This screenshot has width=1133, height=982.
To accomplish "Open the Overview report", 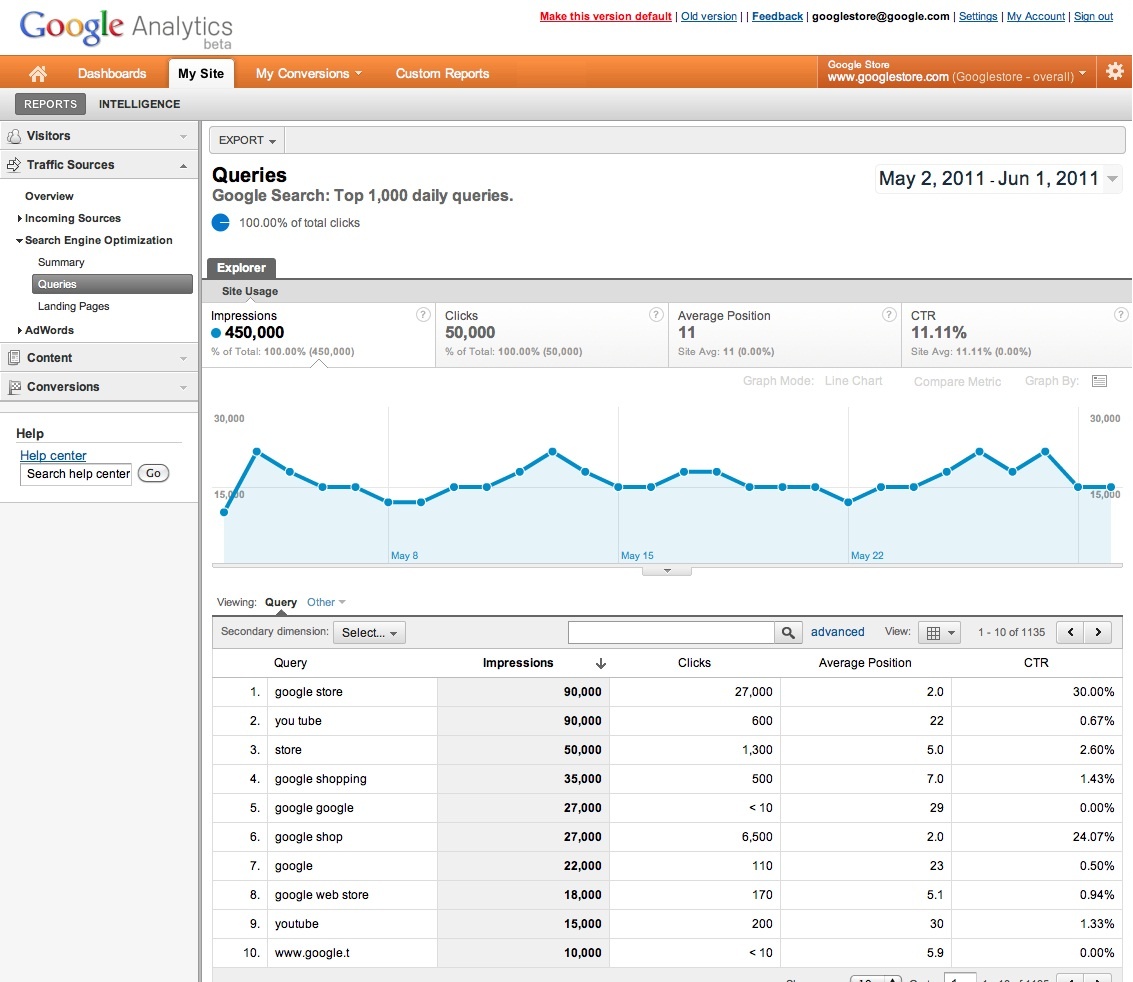I will click(49, 196).
